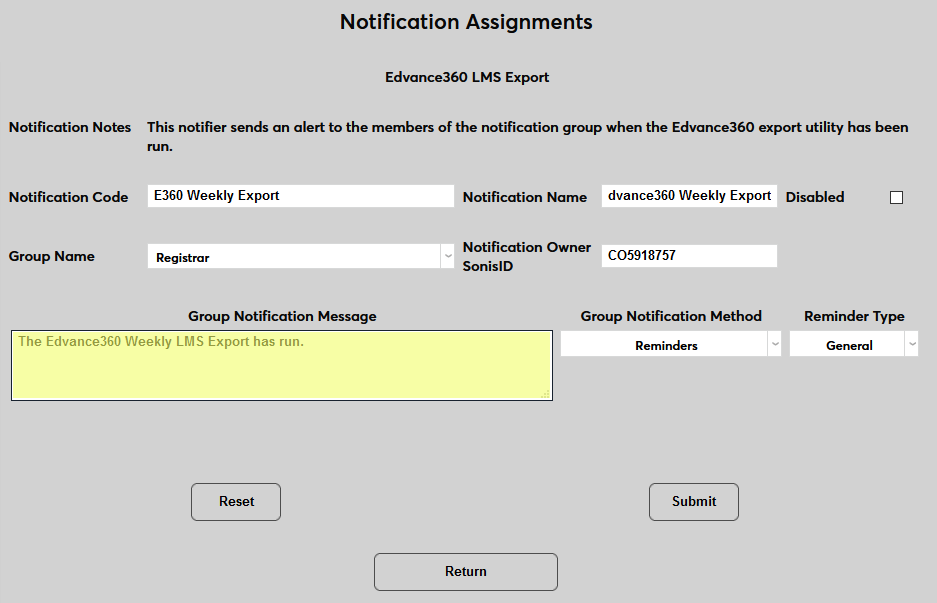Click the Notification Owner SonisID label
The height and width of the screenshot is (603, 937).
526,256
